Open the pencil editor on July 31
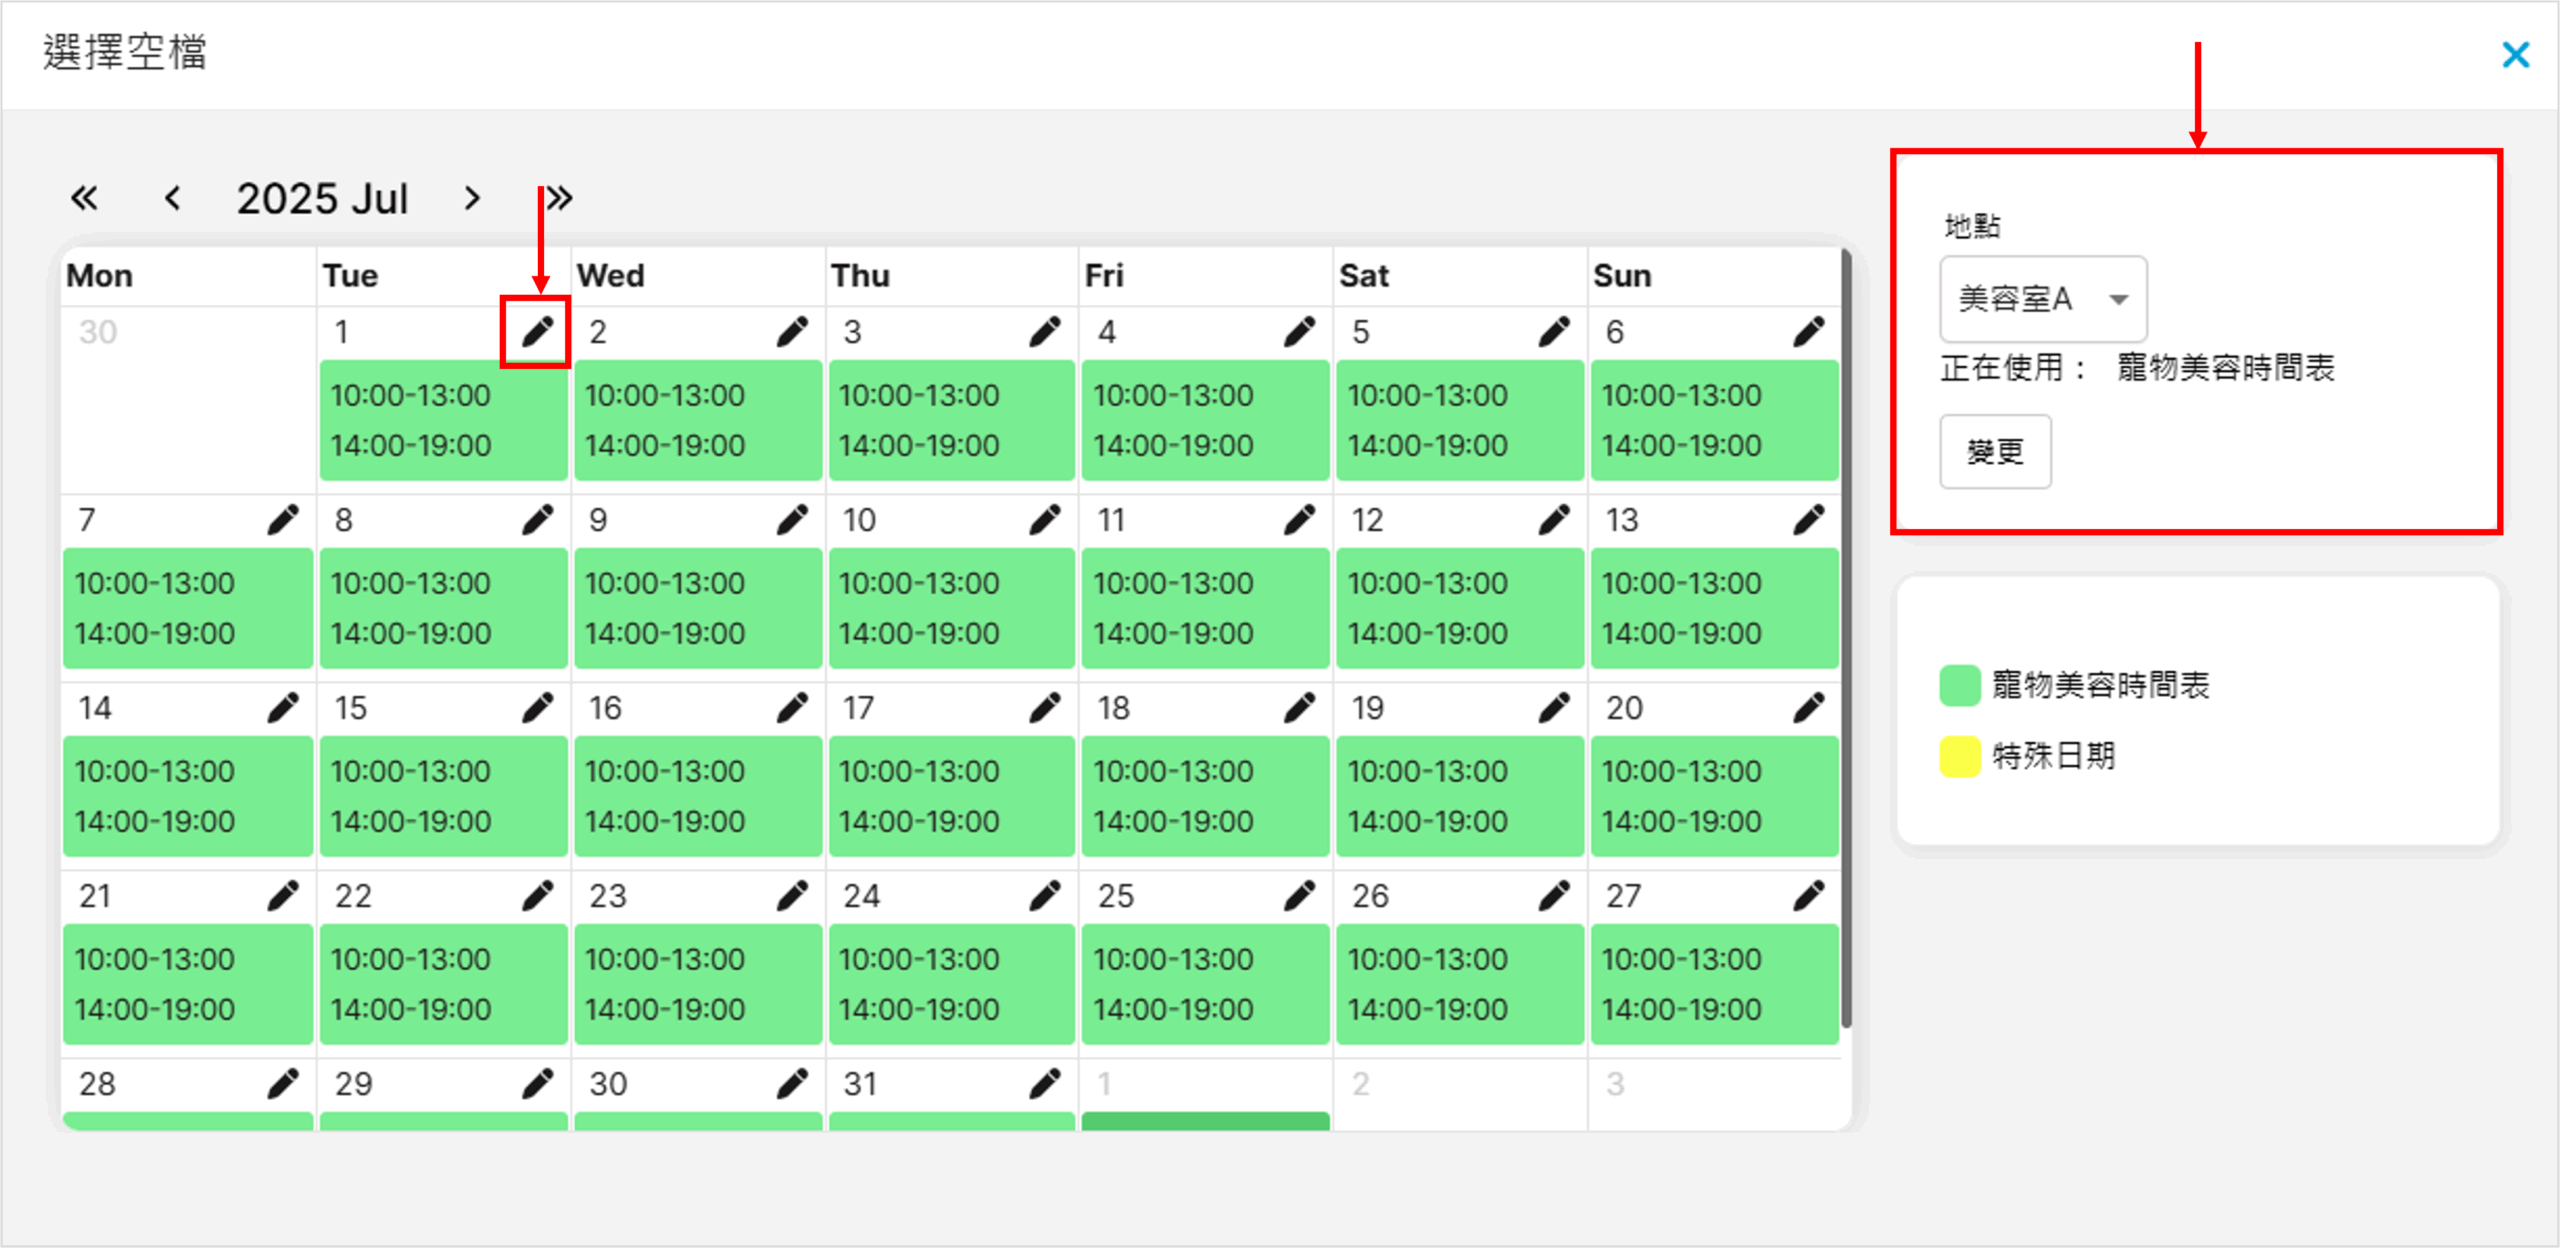Screen dimensions: 2560x1248 pyautogui.click(x=1045, y=1084)
